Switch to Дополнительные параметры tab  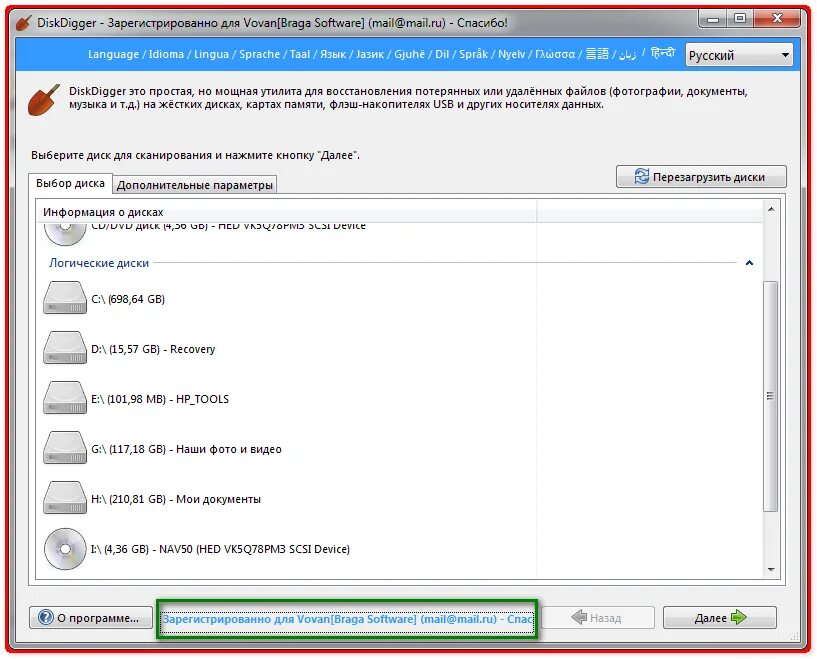[194, 185]
